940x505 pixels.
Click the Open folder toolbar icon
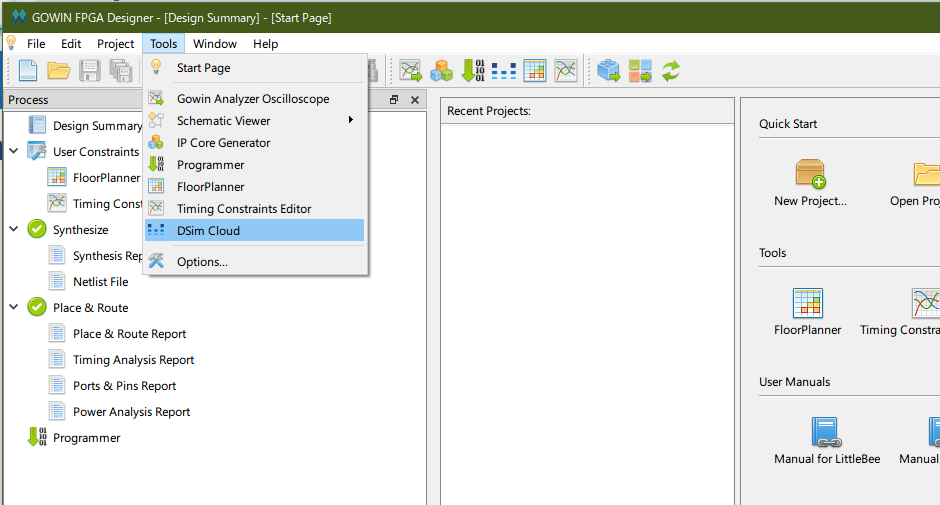tap(59, 71)
